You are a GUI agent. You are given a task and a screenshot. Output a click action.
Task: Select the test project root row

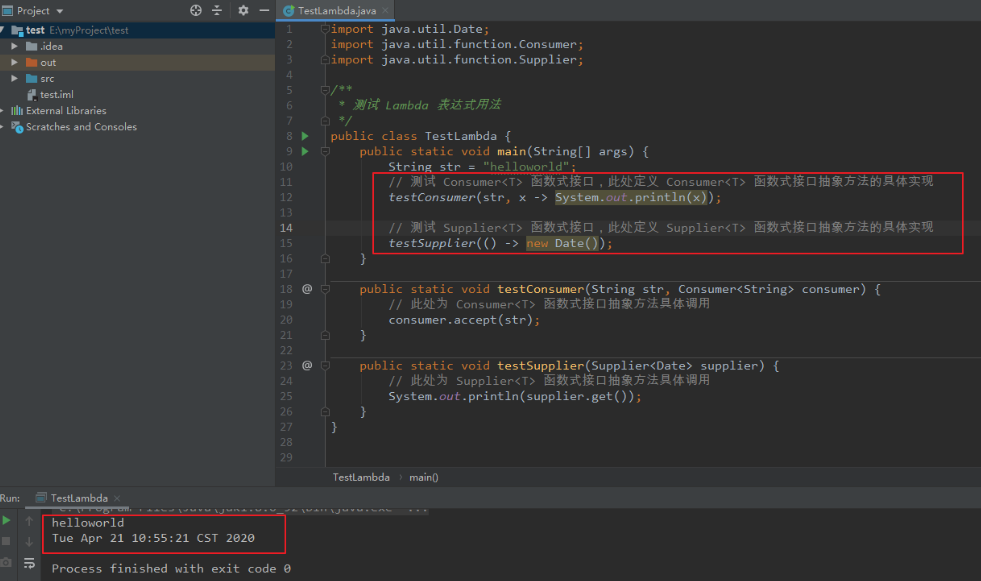click(138, 30)
